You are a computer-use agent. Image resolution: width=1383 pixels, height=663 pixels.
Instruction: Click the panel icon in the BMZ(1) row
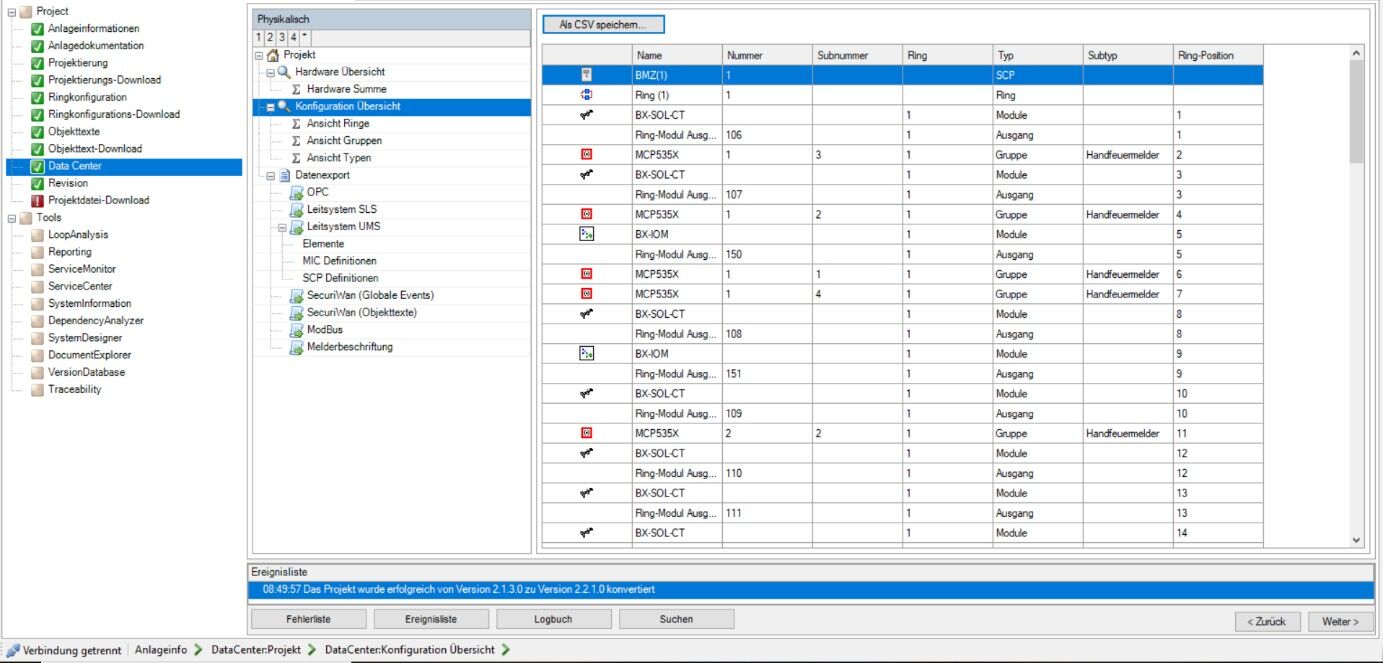(587, 75)
